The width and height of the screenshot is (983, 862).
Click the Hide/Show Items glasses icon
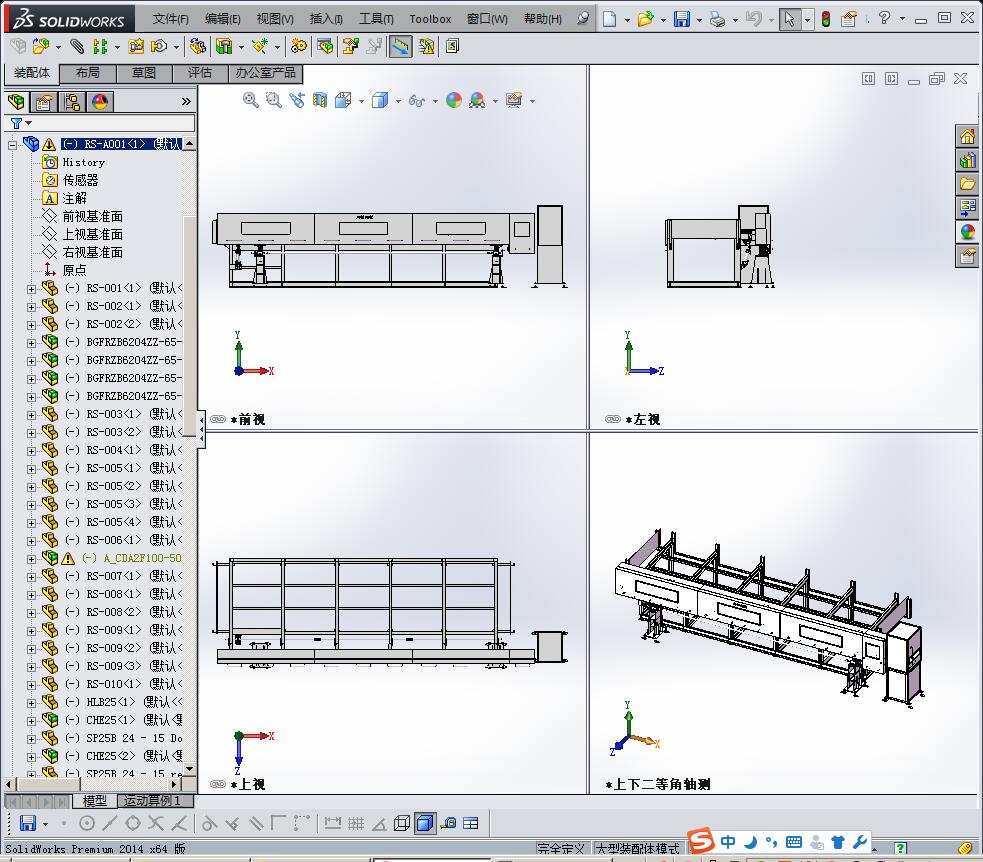click(416, 100)
